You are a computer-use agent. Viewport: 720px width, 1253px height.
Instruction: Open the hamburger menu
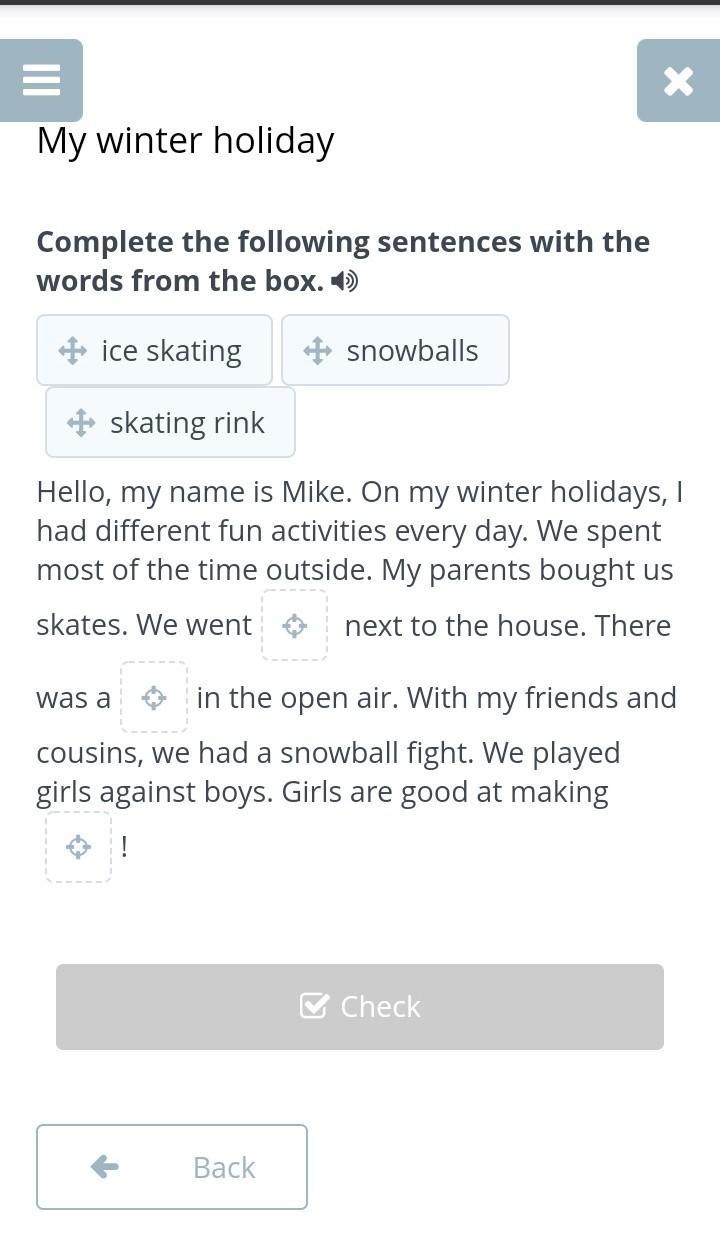pos(41,80)
